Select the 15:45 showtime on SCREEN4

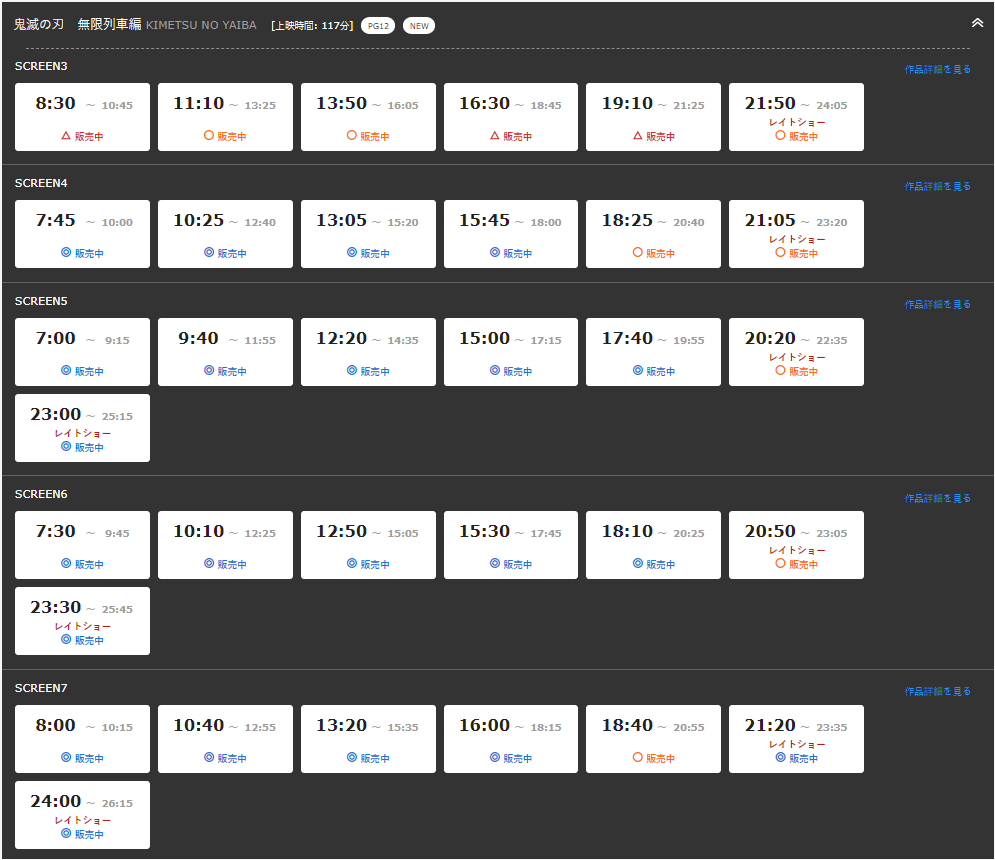point(511,234)
